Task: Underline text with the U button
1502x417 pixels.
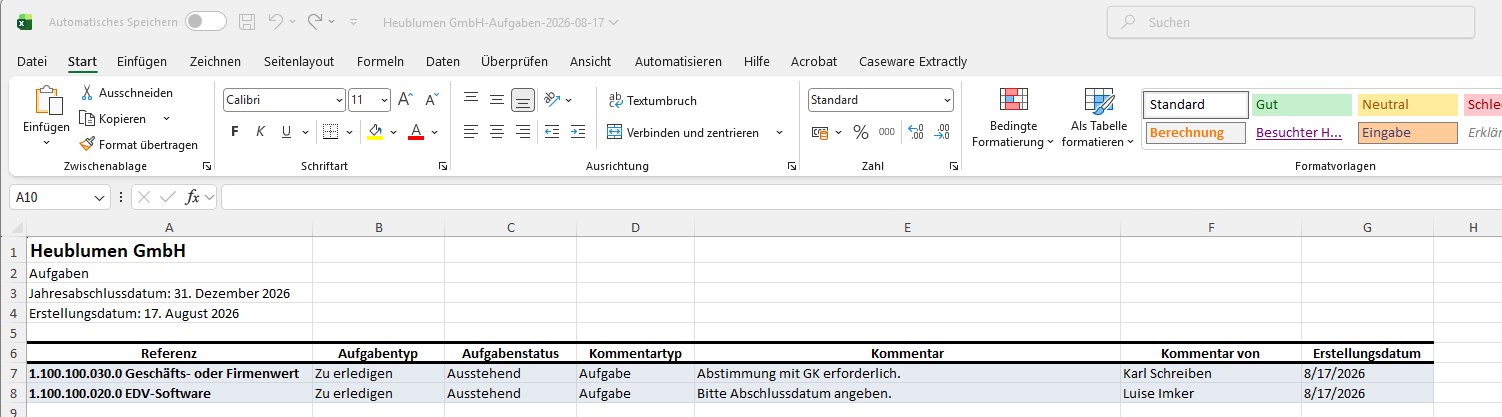Action: (286, 132)
